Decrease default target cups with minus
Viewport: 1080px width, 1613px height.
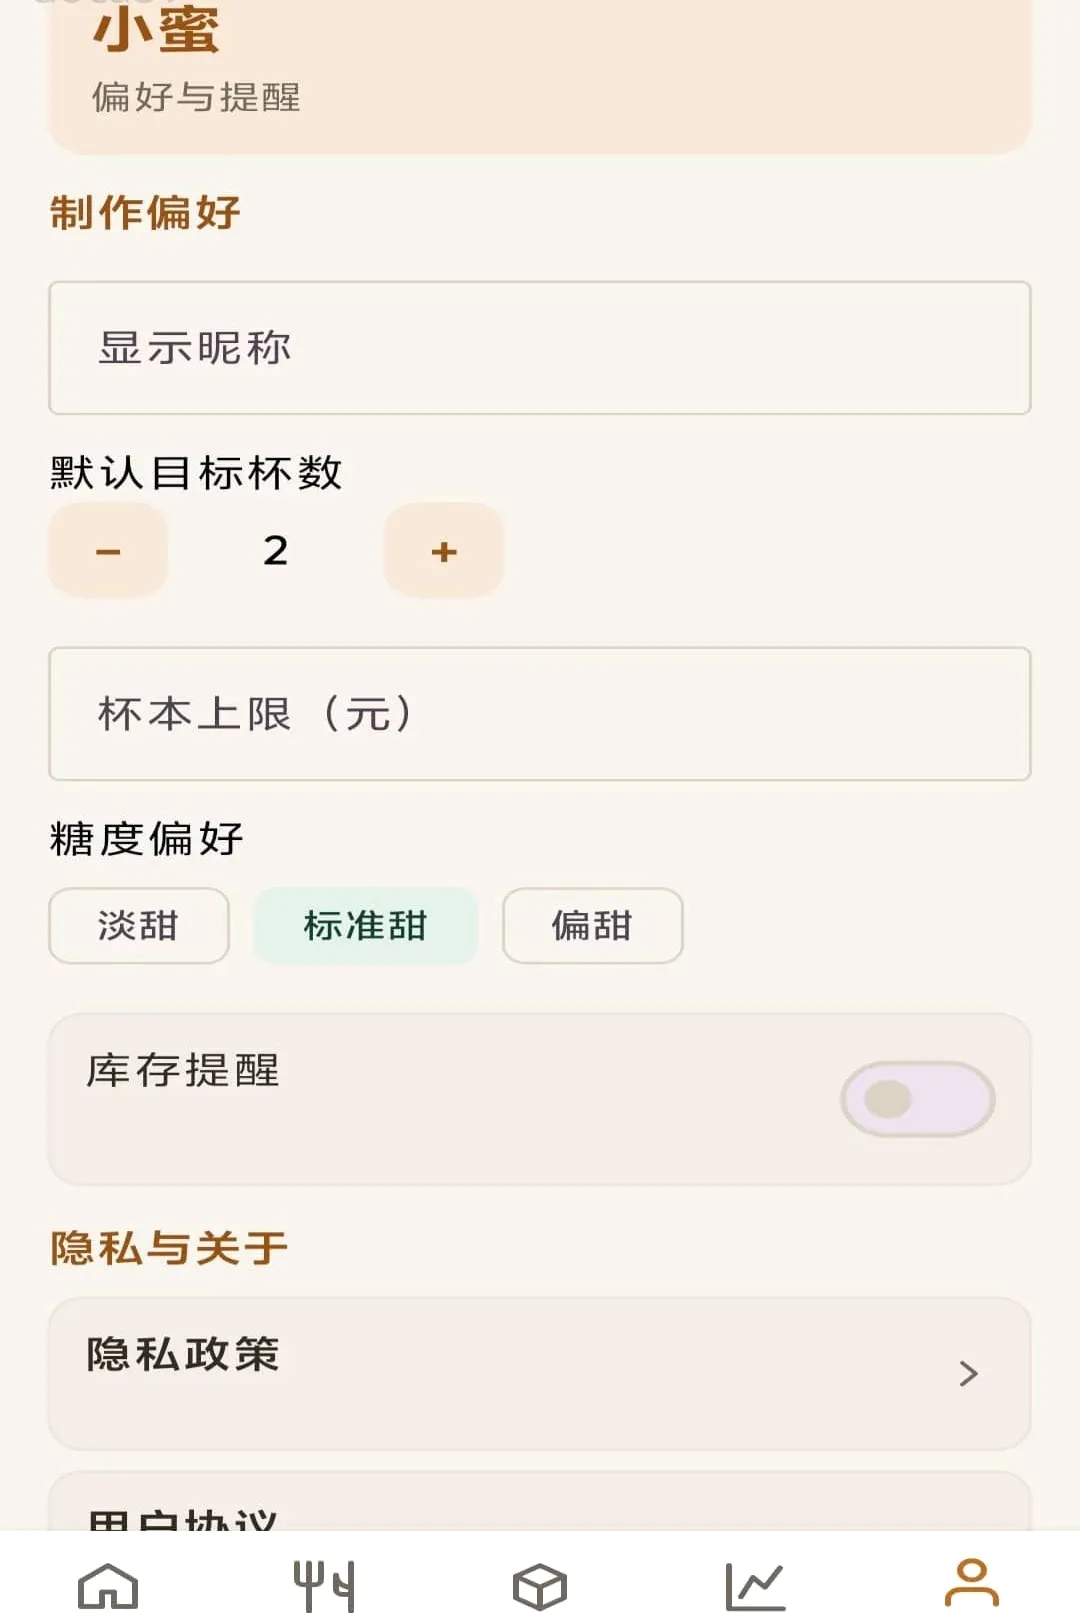click(x=108, y=550)
